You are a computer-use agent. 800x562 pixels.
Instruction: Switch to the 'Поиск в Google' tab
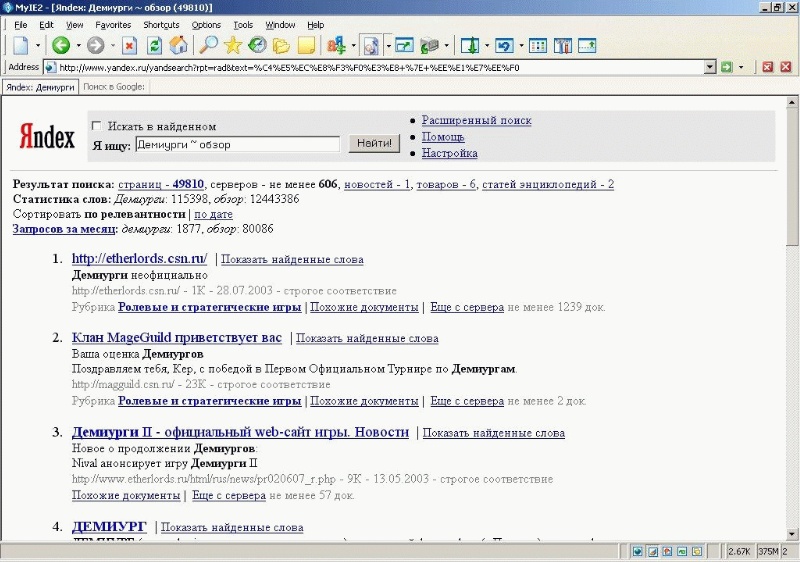(x=114, y=87)
